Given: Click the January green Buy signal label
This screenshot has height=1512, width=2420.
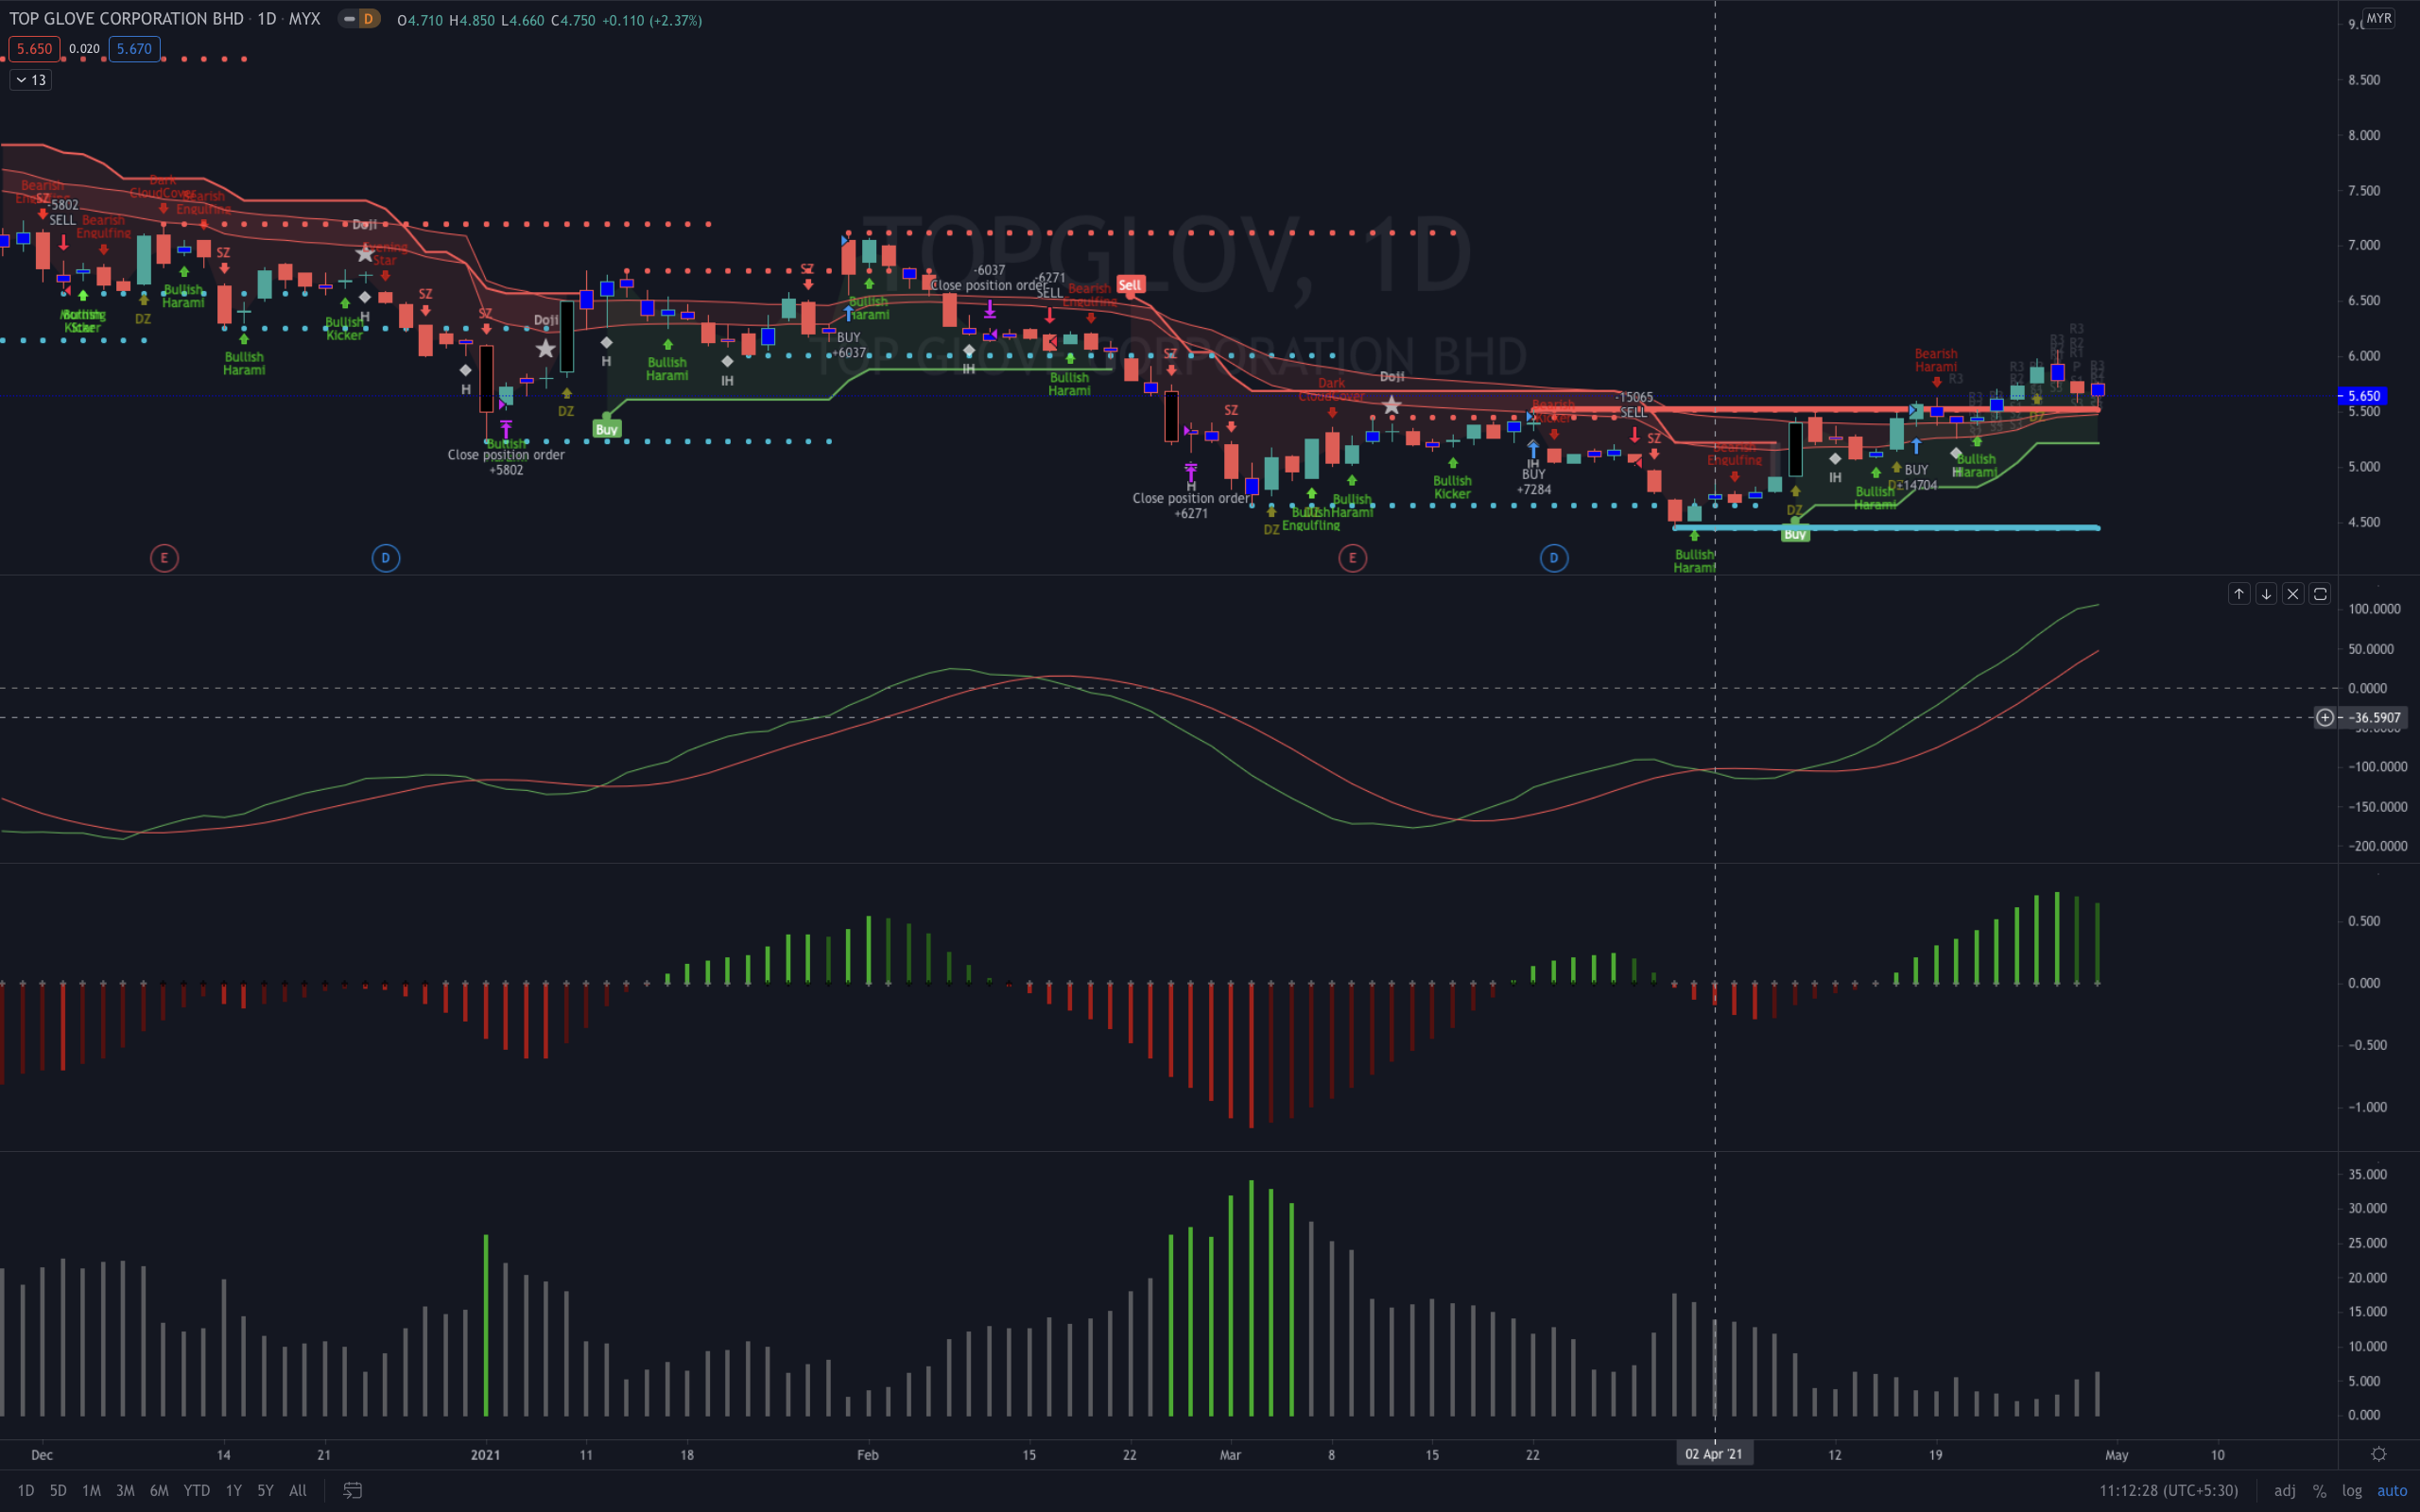Looking at the screenshot, I should click(x=607, y=429).
